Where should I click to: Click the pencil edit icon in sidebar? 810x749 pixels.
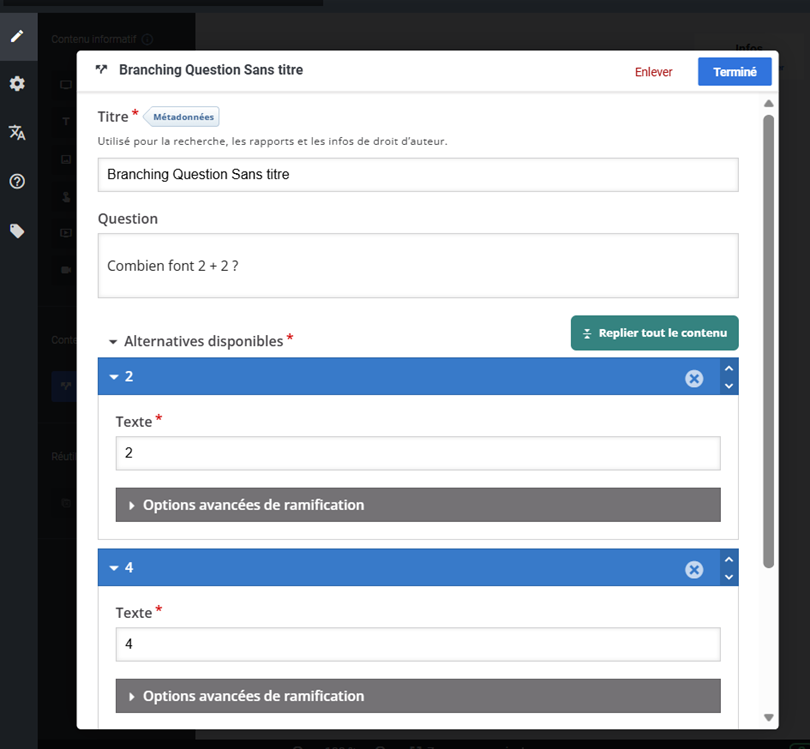click(17, 36)
